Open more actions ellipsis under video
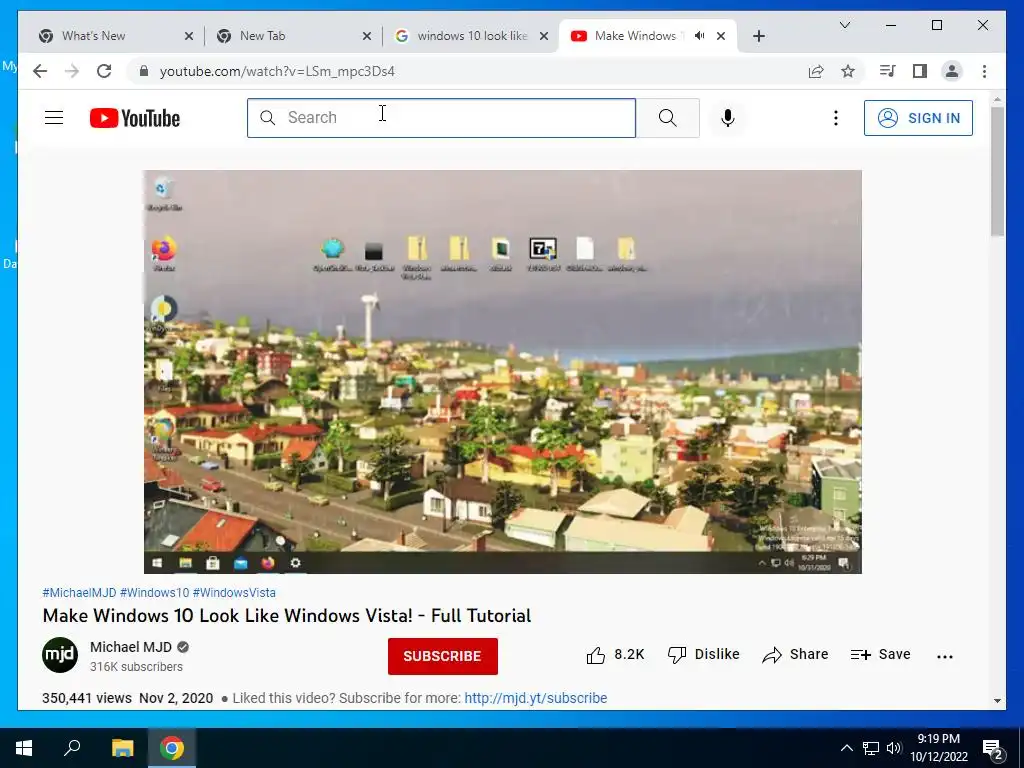The height and width of the screenshot is (768, 1024). [945, 656]
